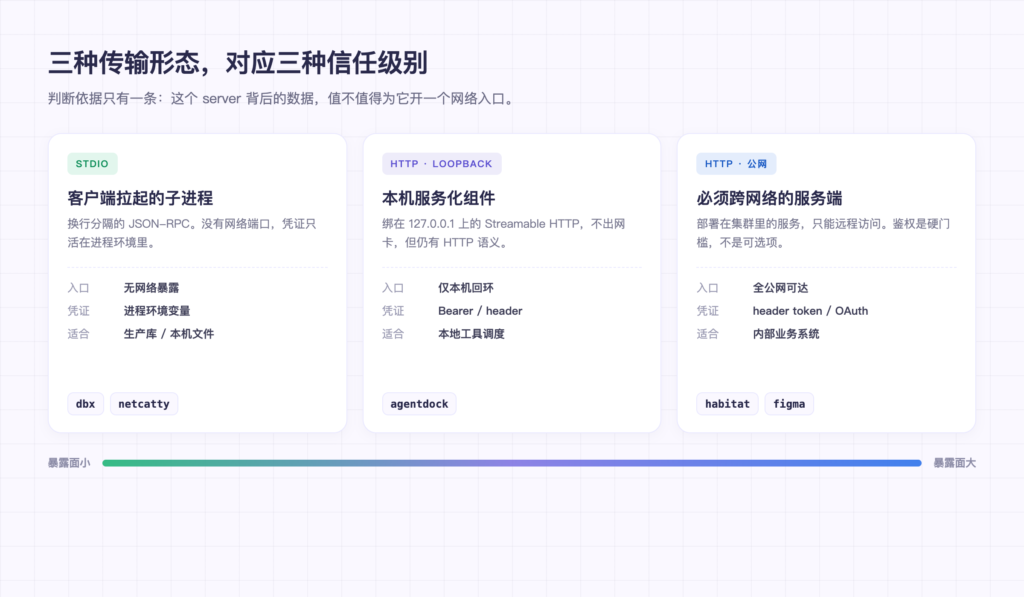The height and width of the screenshot is (597, 1024).
Task: Select the figma tag chip
Action: coord(789,404)
